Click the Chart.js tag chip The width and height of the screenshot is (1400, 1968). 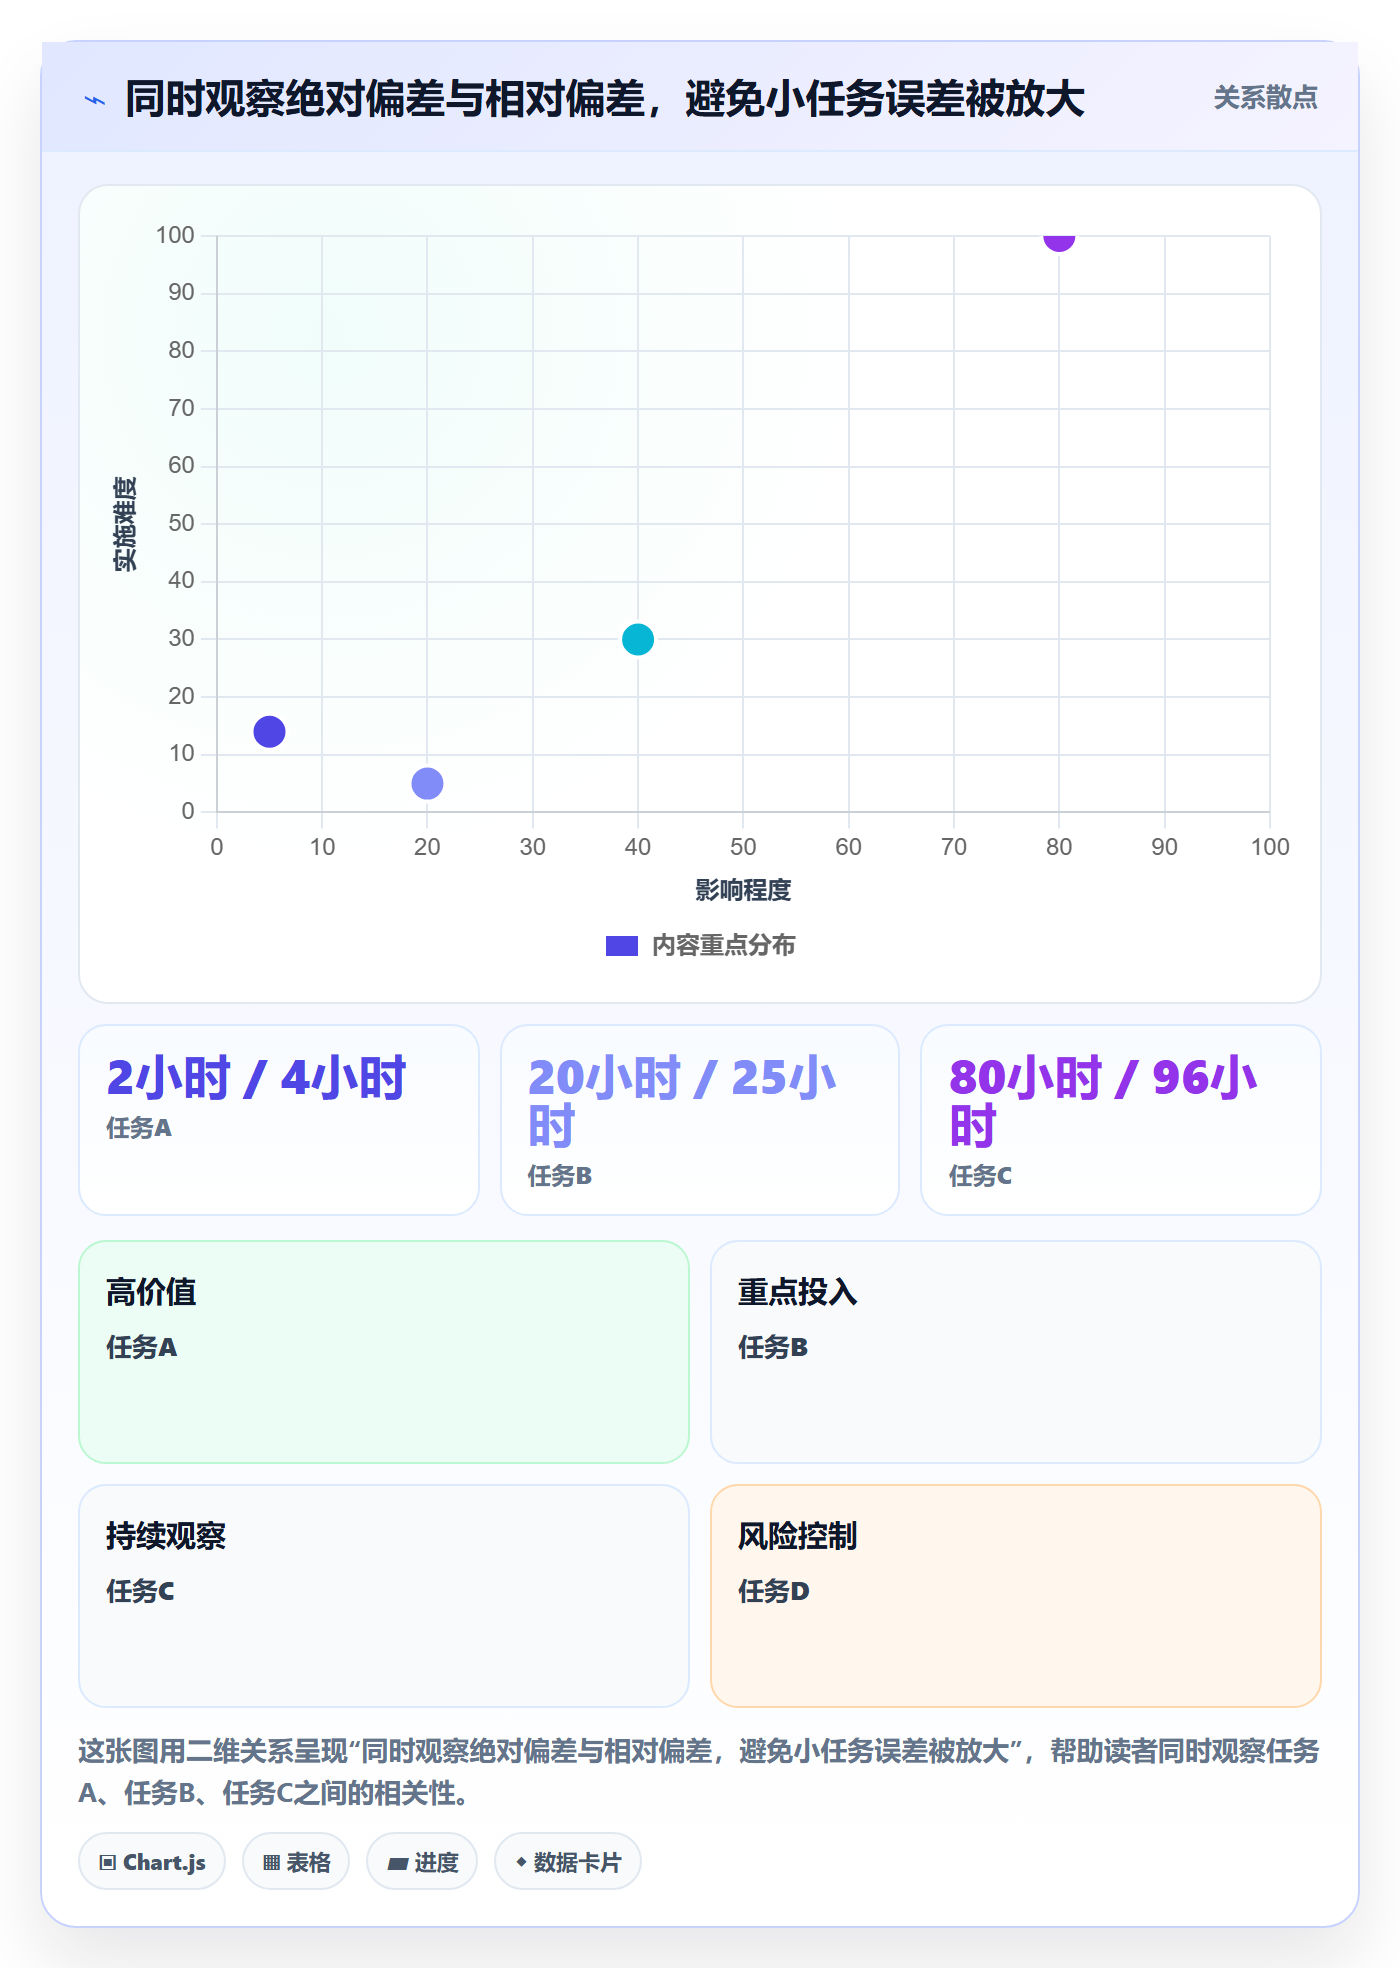(x=152, y=1862)
